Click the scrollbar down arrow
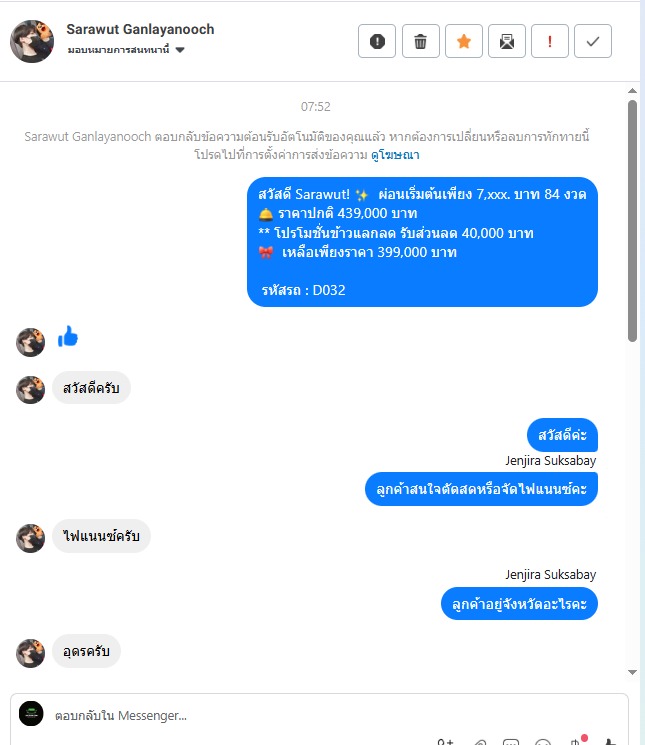Image resolution: width=645 pixels, height=745 pixels. (632, 672)
